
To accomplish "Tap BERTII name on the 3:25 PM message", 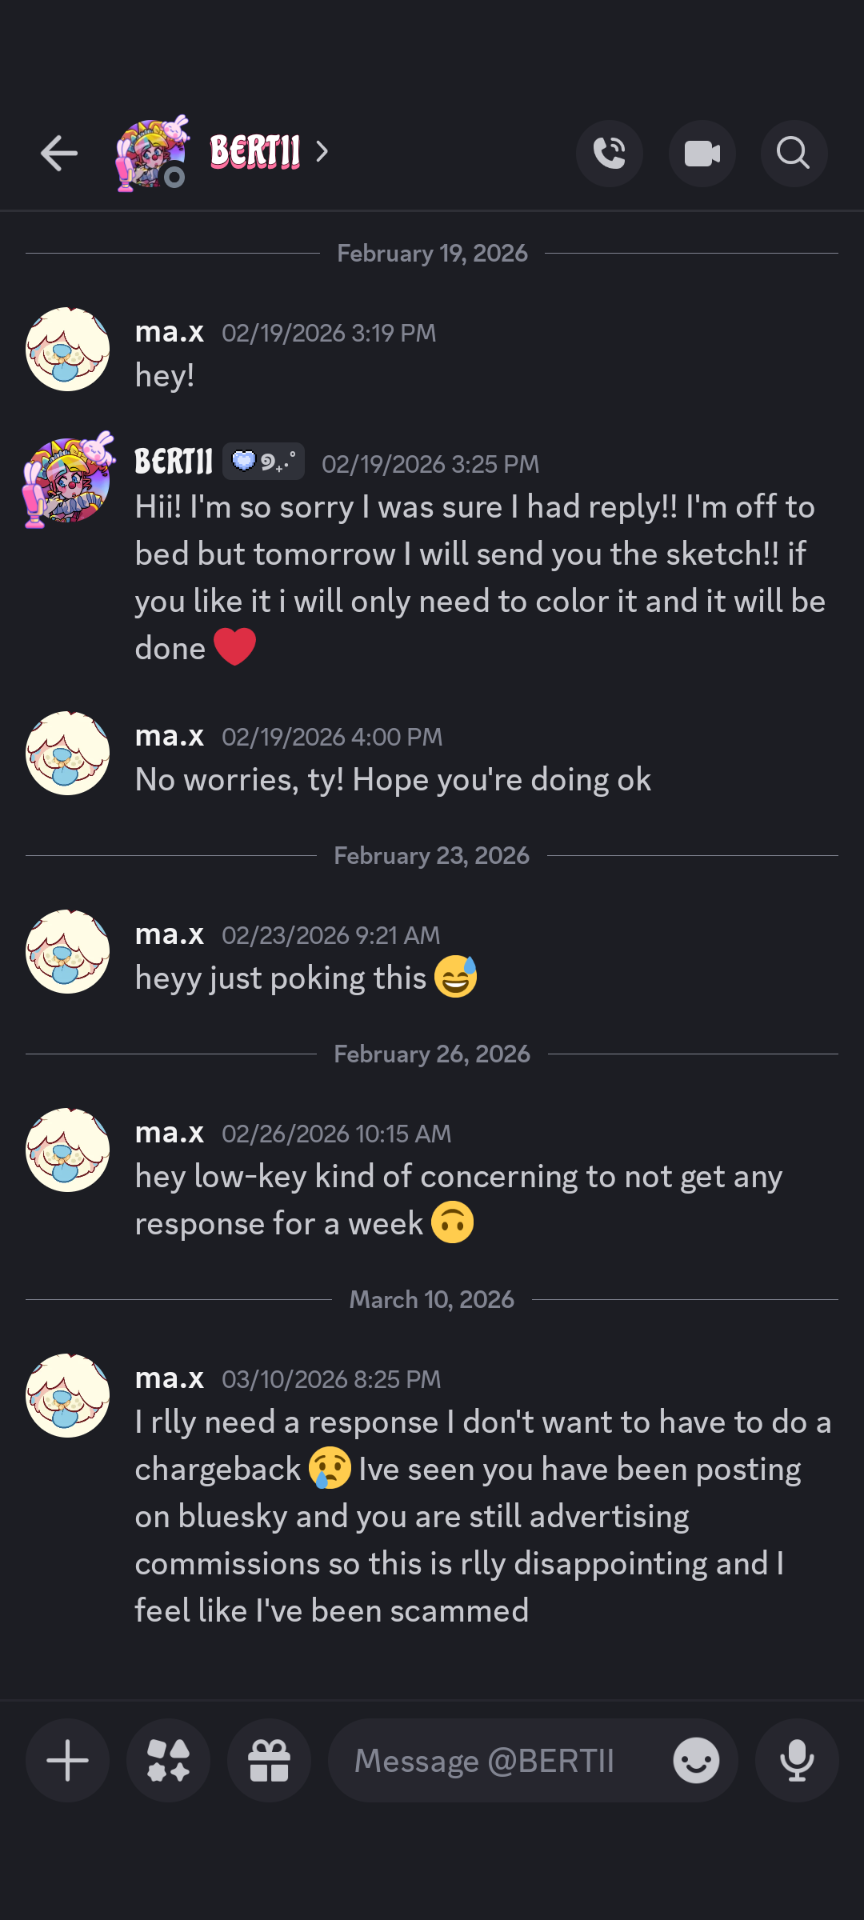I will pyautogui.click(x=174, y=462).
